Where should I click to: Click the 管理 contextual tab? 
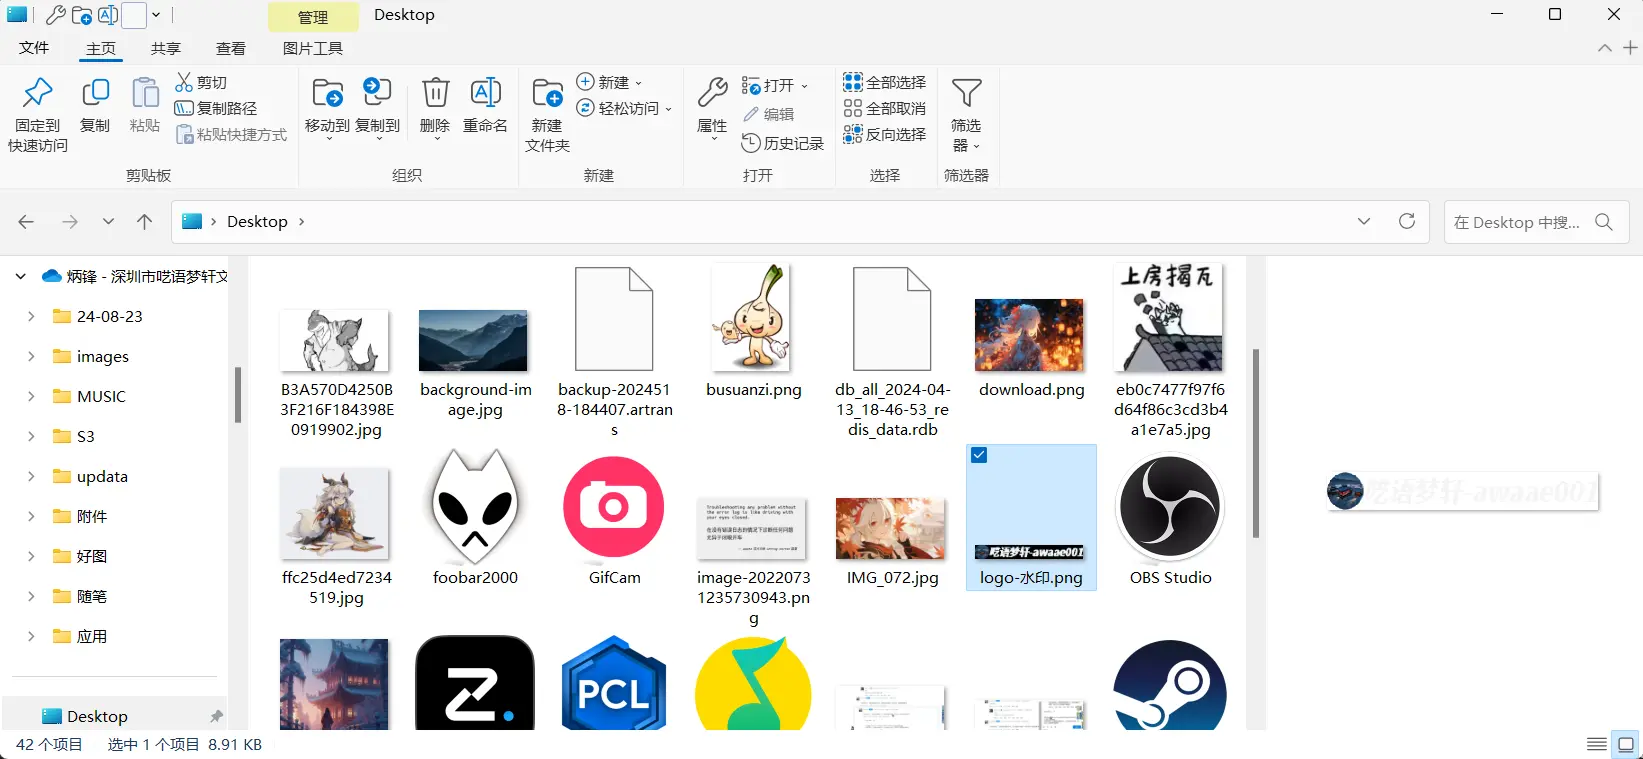(313, 17)
